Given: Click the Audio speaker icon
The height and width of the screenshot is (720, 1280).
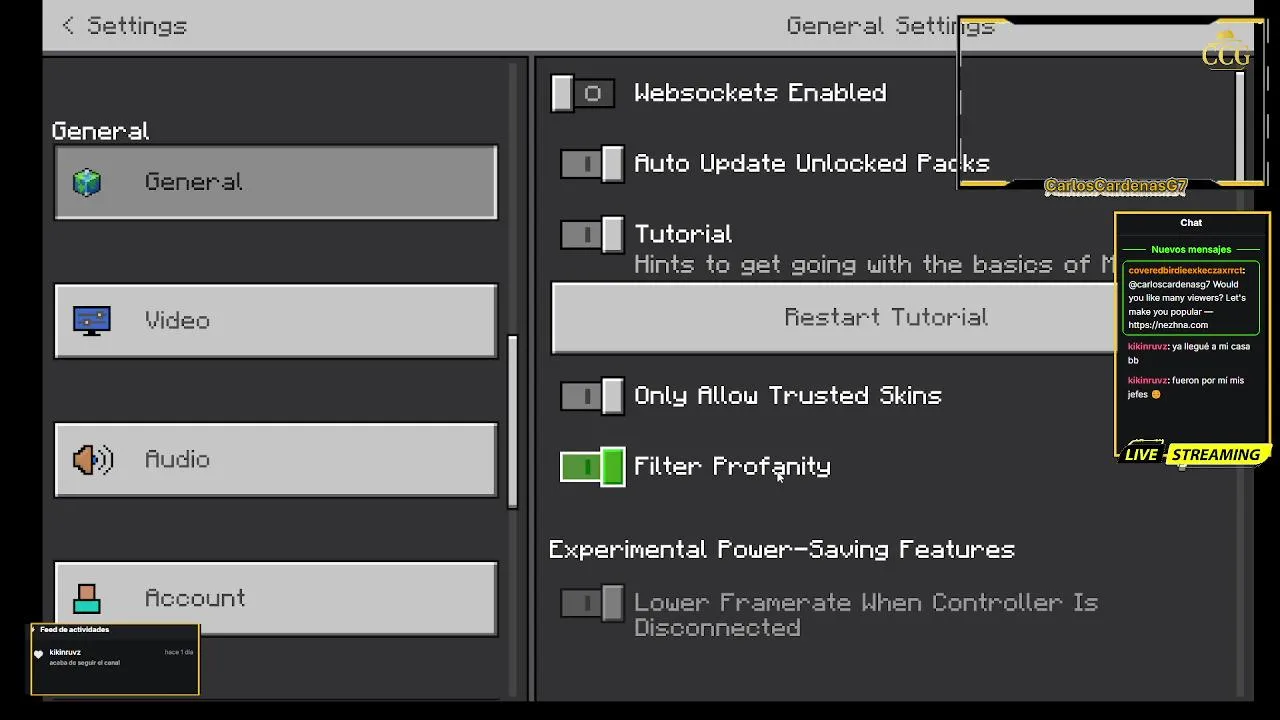Looking at the screenshot, I should tap(93, 460).
